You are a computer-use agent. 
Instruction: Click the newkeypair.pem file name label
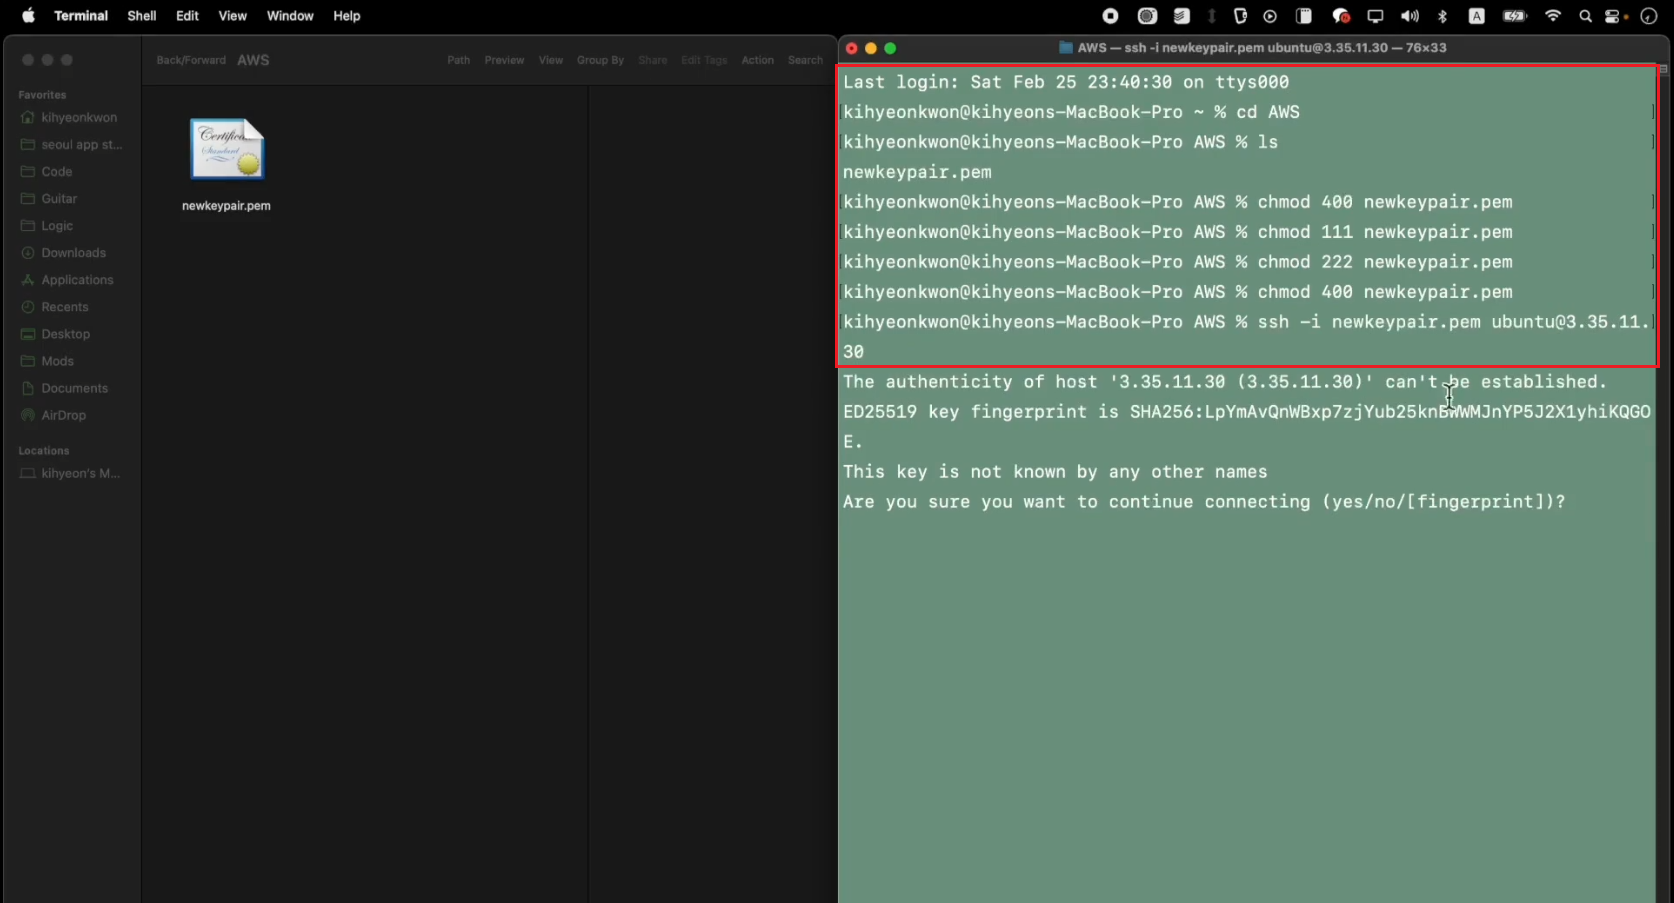(x=226, y=206)
